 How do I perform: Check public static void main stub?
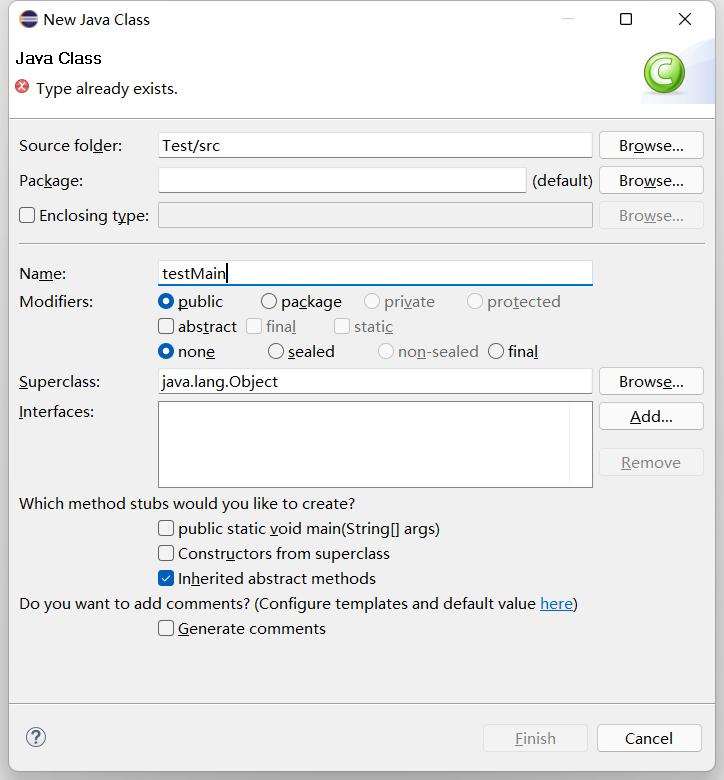(x=166, y=528)
